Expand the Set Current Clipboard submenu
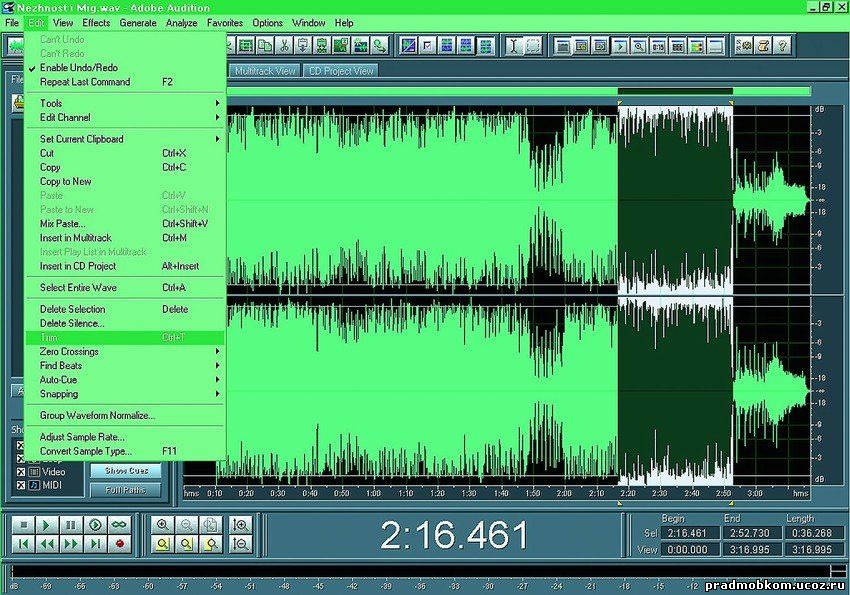This screenshot has height=595, width=850. coord(125,139)
